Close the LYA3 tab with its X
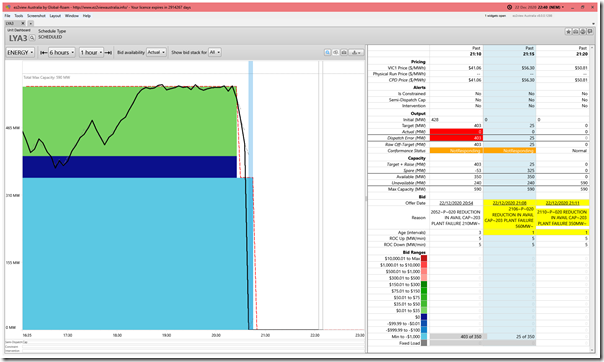The width and height of the screenshot is (604, 362). 23,23
